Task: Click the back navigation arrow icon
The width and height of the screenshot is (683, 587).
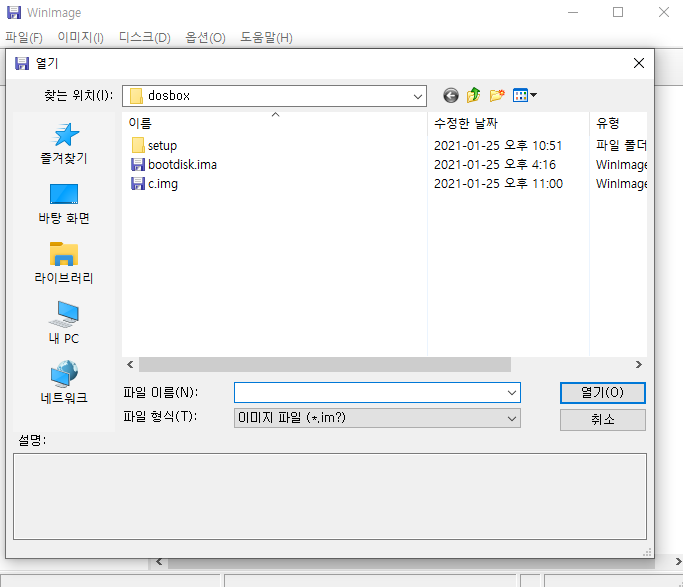Action: tap(451, 95)
